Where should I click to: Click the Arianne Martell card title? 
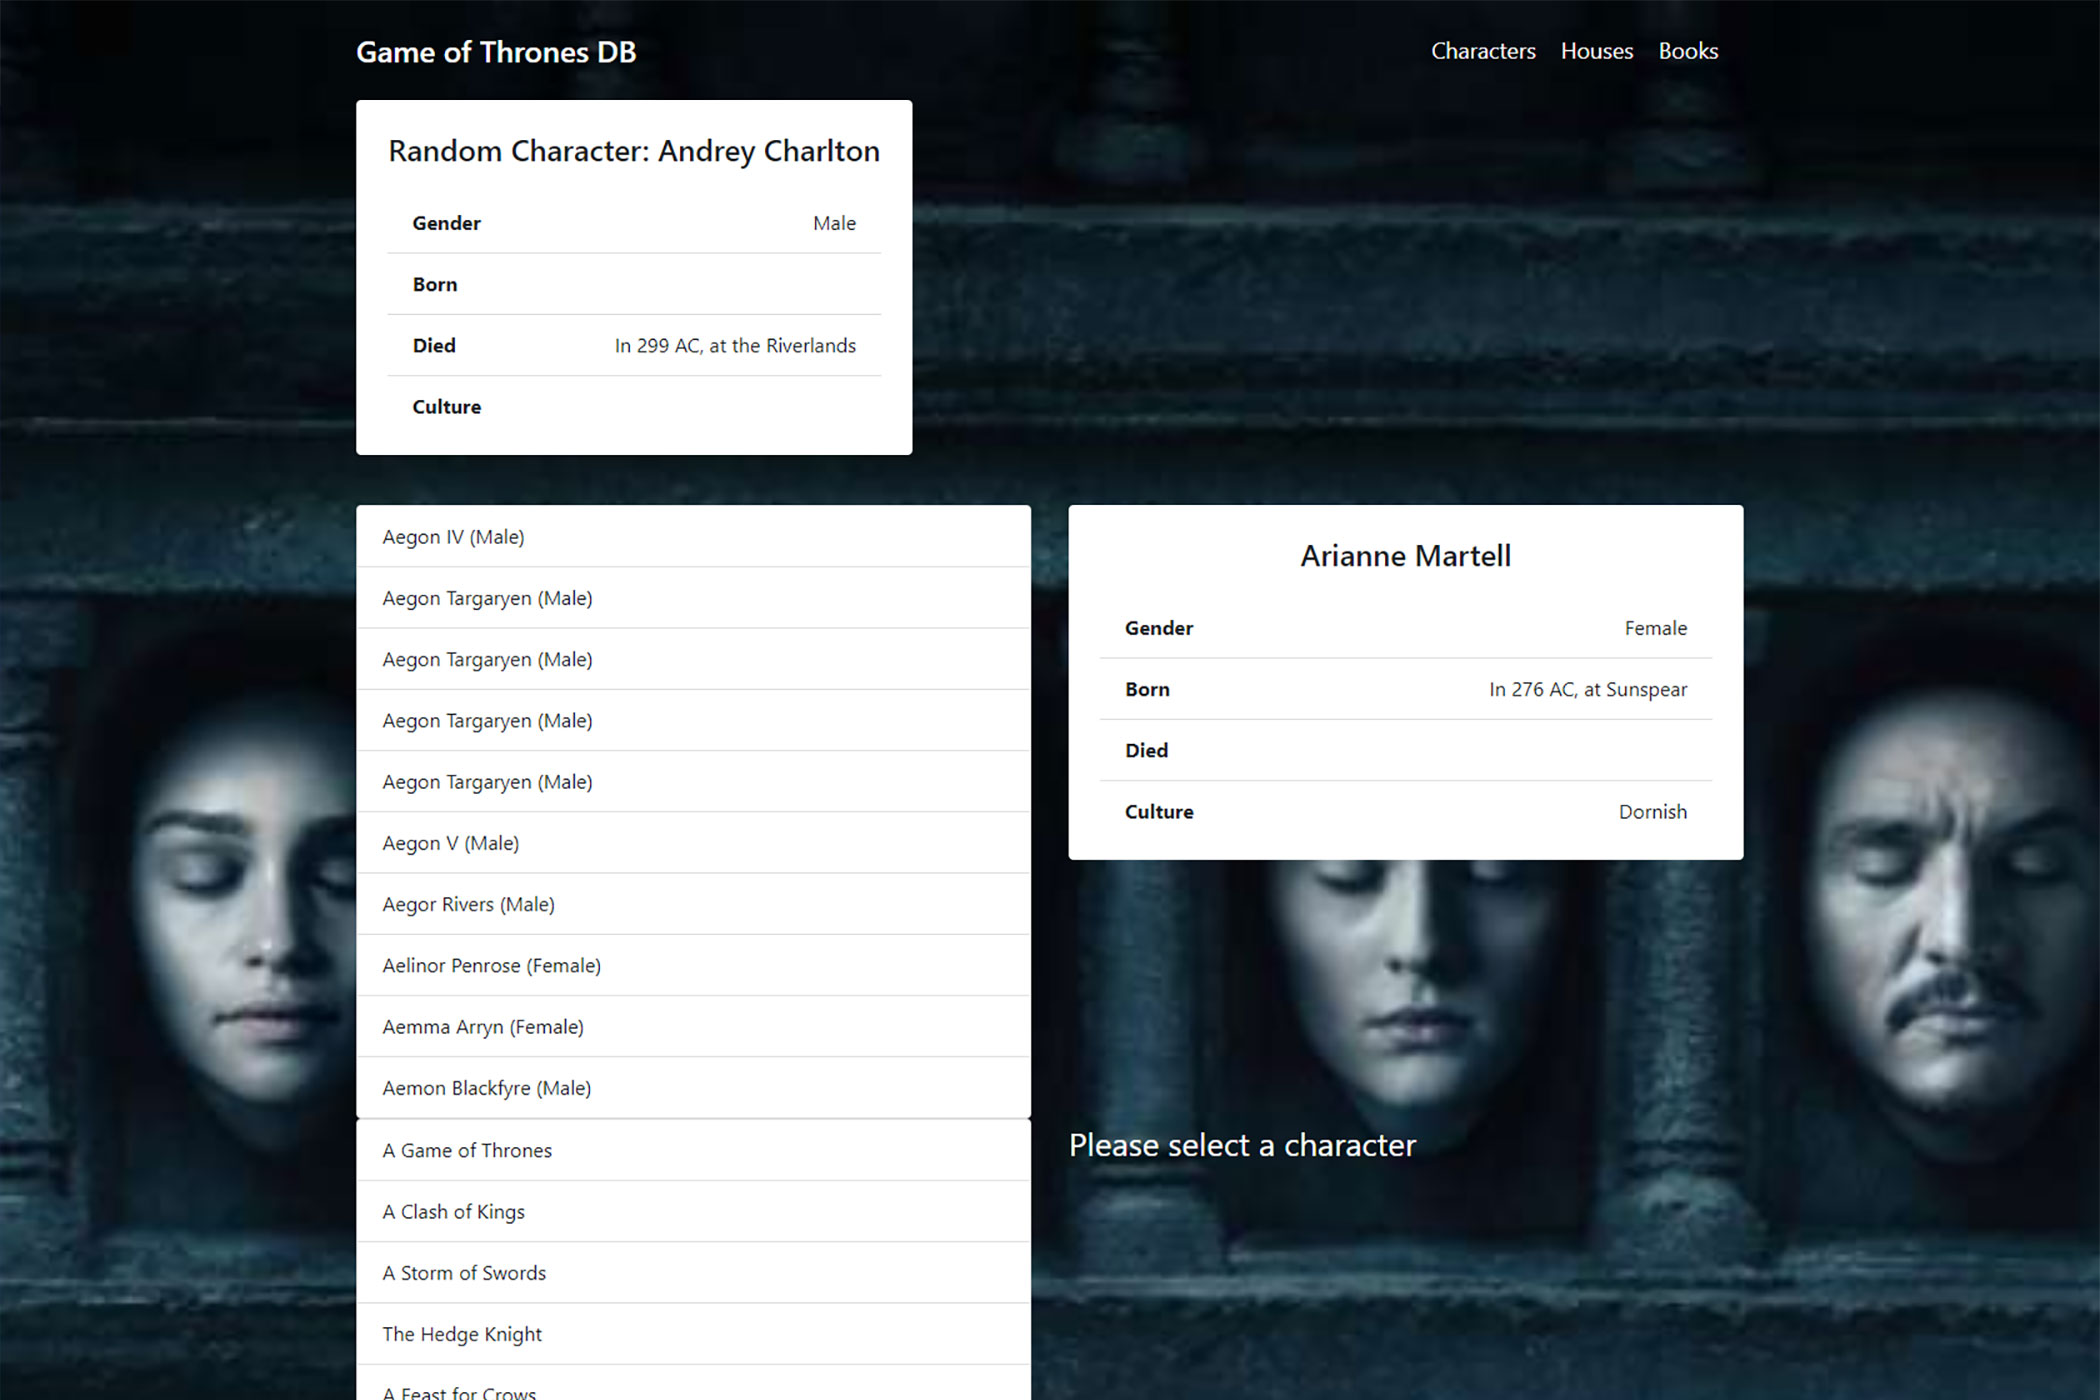click(x=1405, y=556)
